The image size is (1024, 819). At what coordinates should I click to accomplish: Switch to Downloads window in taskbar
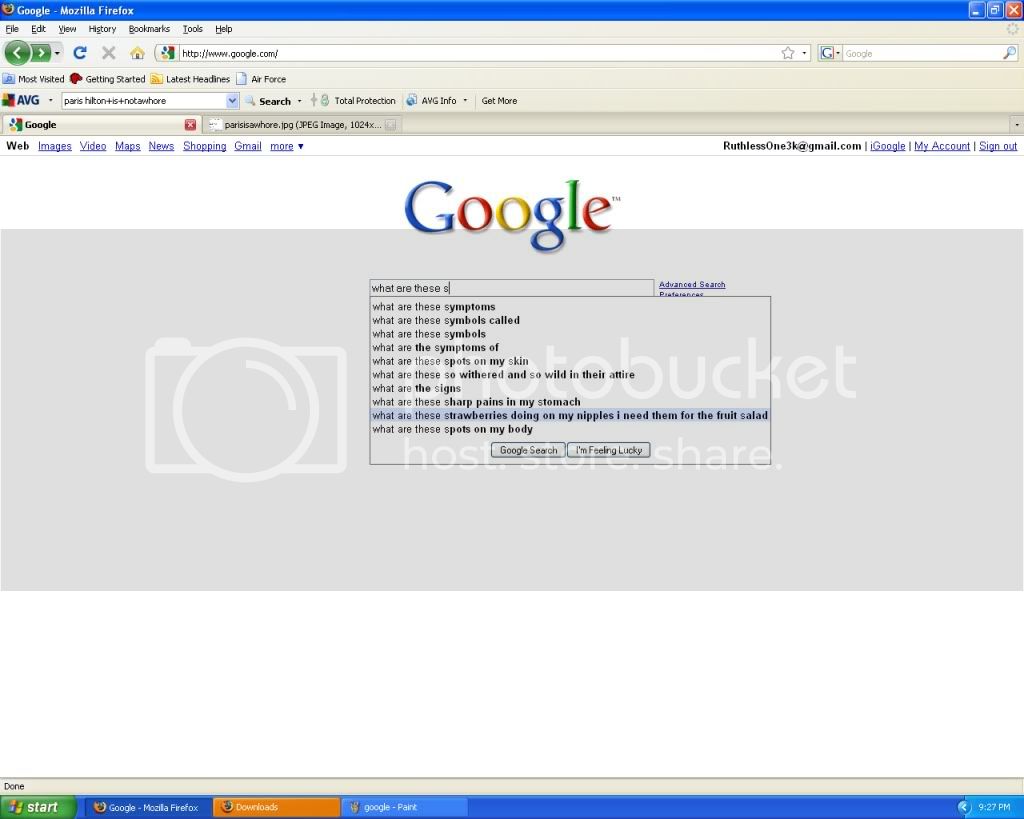276,807
